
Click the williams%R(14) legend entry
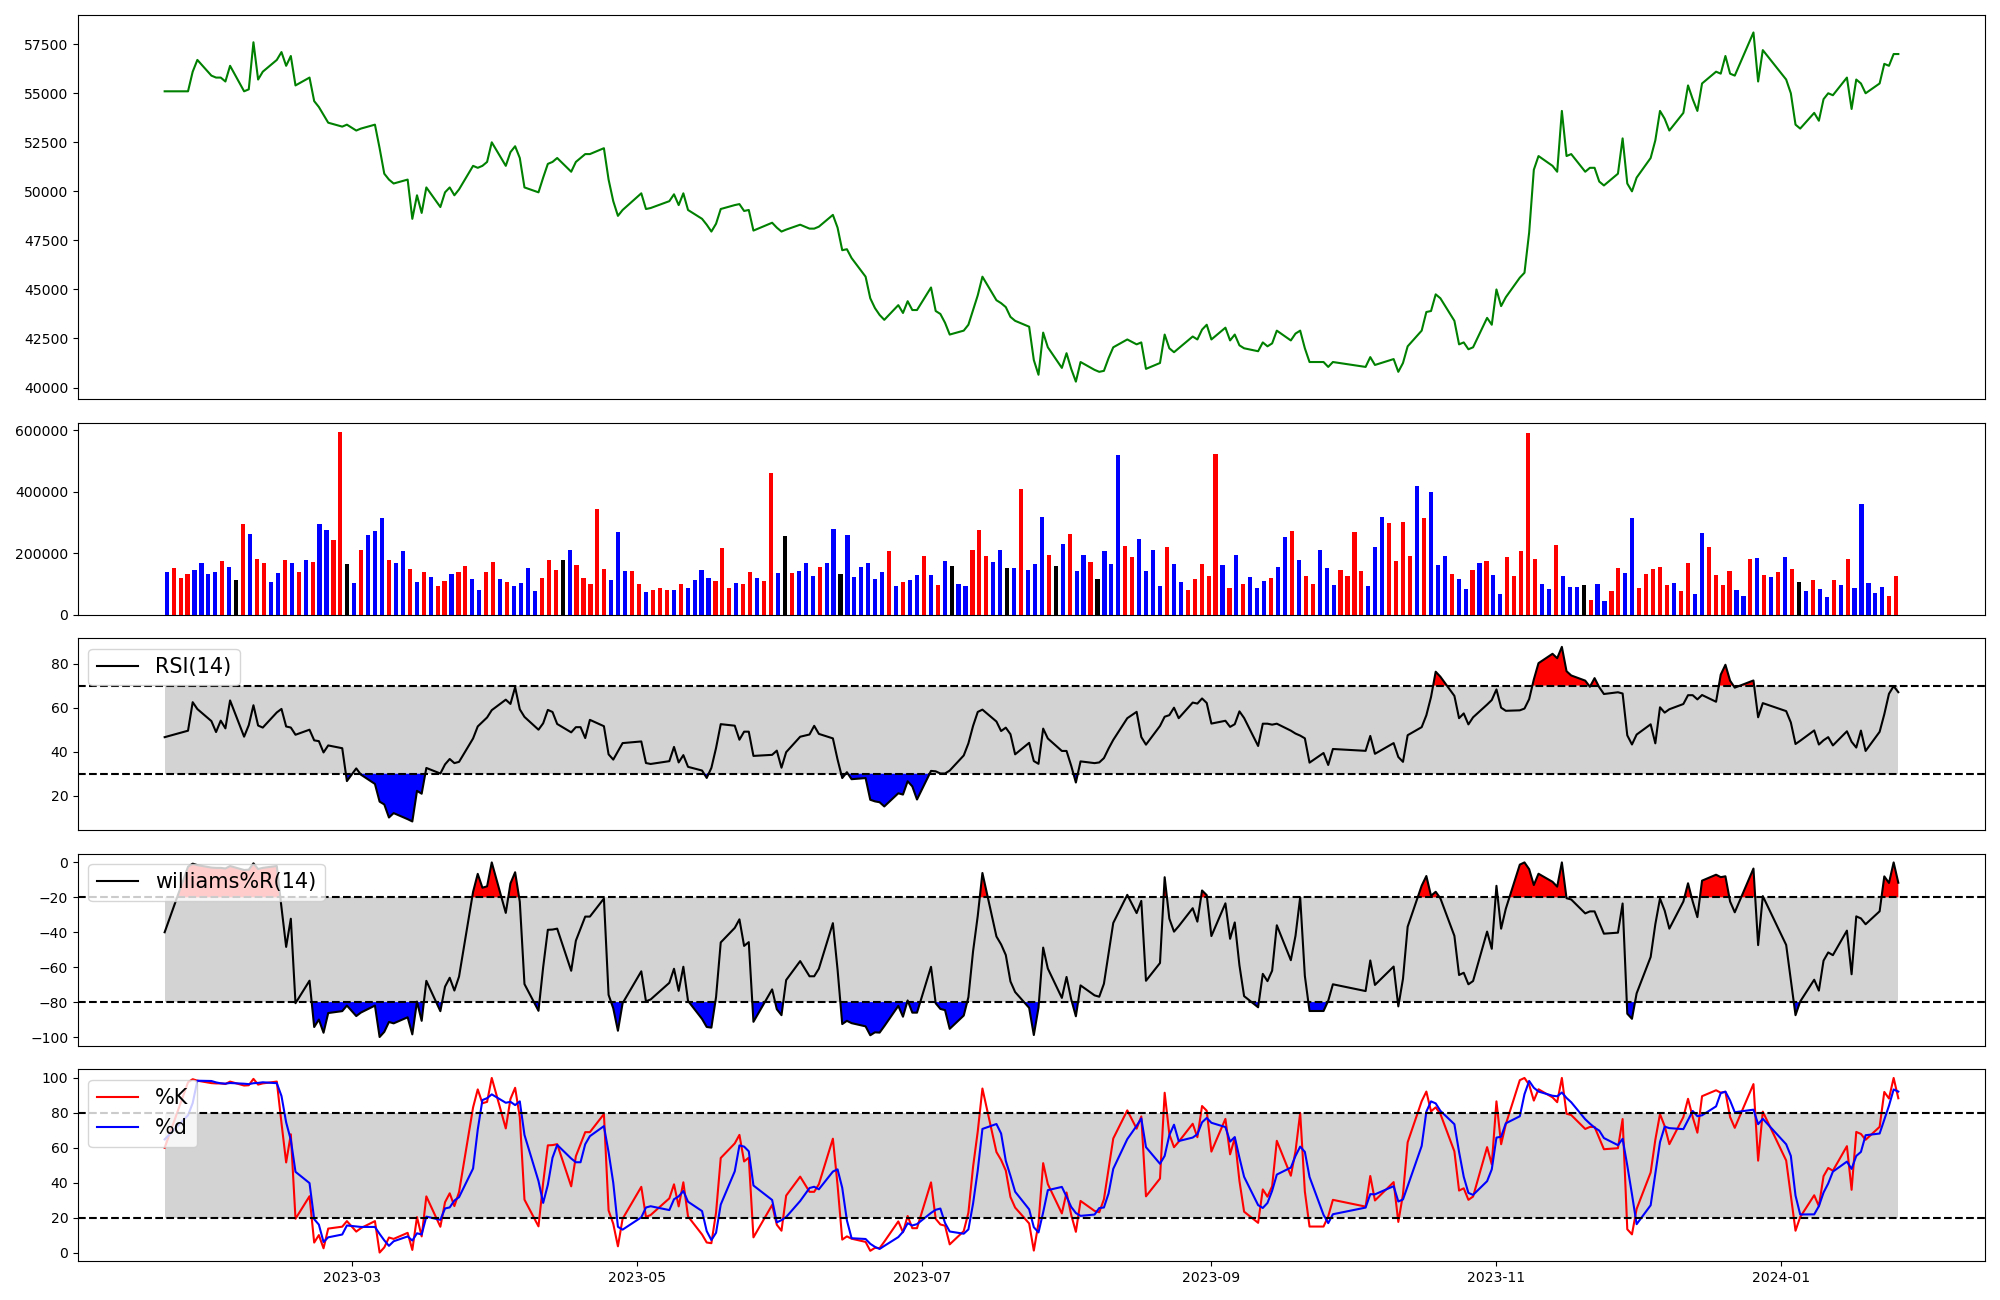click(235, 881)
